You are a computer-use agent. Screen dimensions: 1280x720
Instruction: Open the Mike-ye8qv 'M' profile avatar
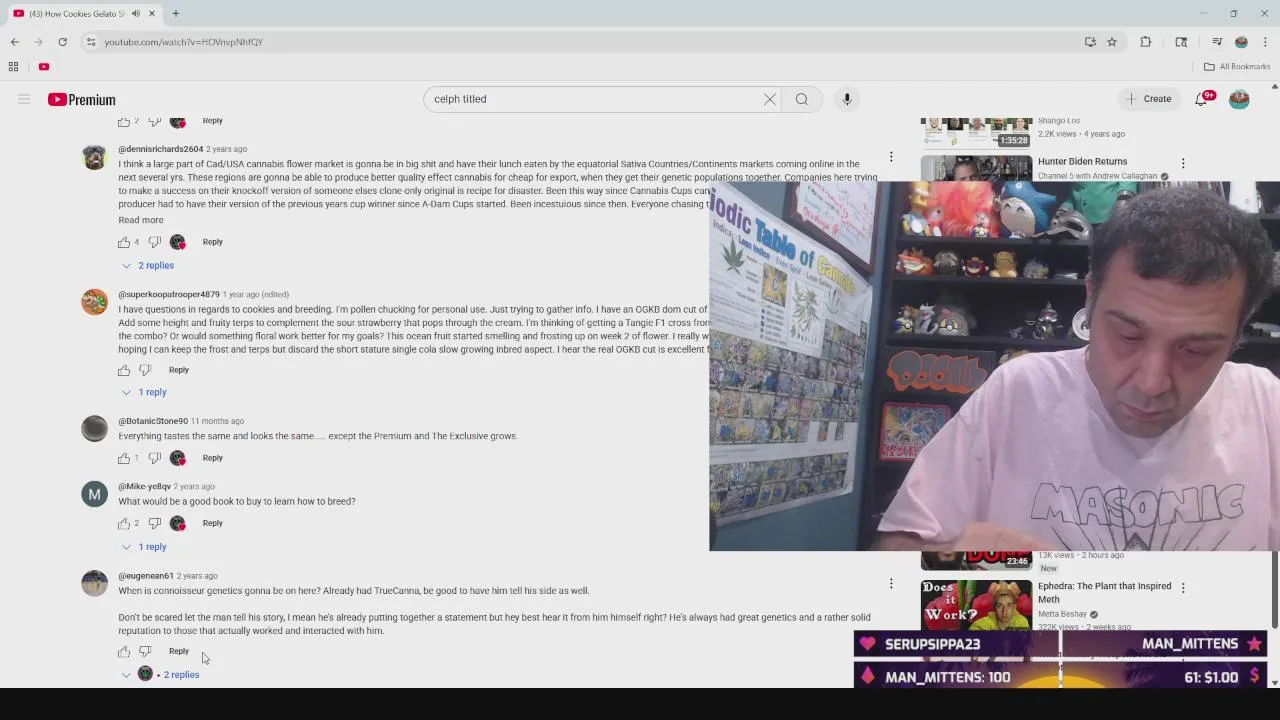pos(94,494)
